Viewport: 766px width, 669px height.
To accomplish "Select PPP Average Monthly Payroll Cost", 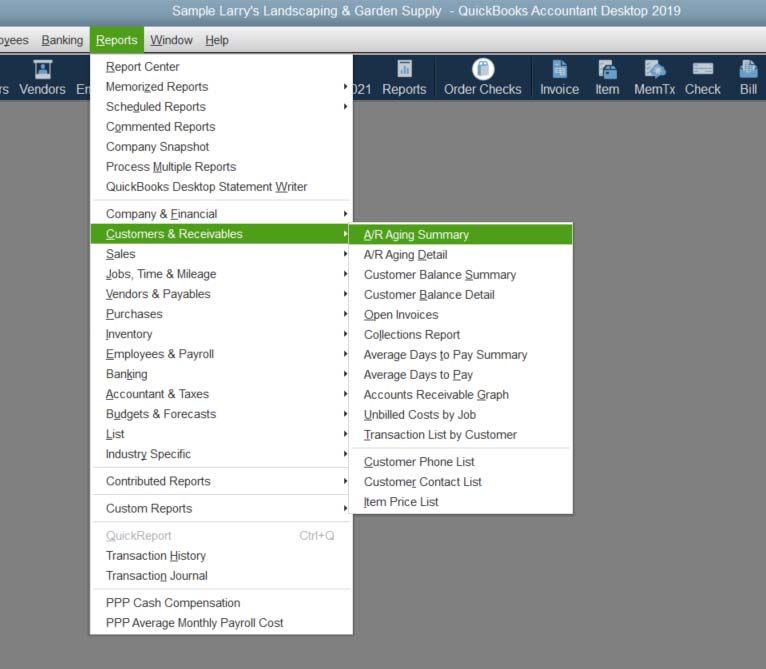I will point(221,623).
